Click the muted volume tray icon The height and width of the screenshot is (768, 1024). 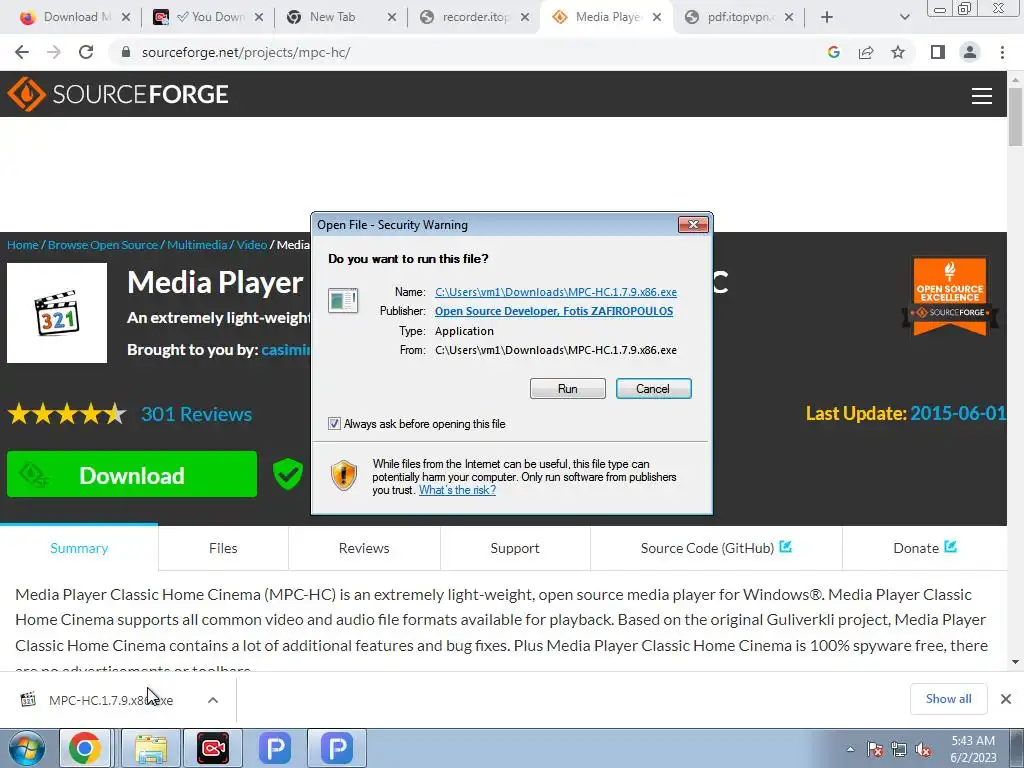coord(923,749)
